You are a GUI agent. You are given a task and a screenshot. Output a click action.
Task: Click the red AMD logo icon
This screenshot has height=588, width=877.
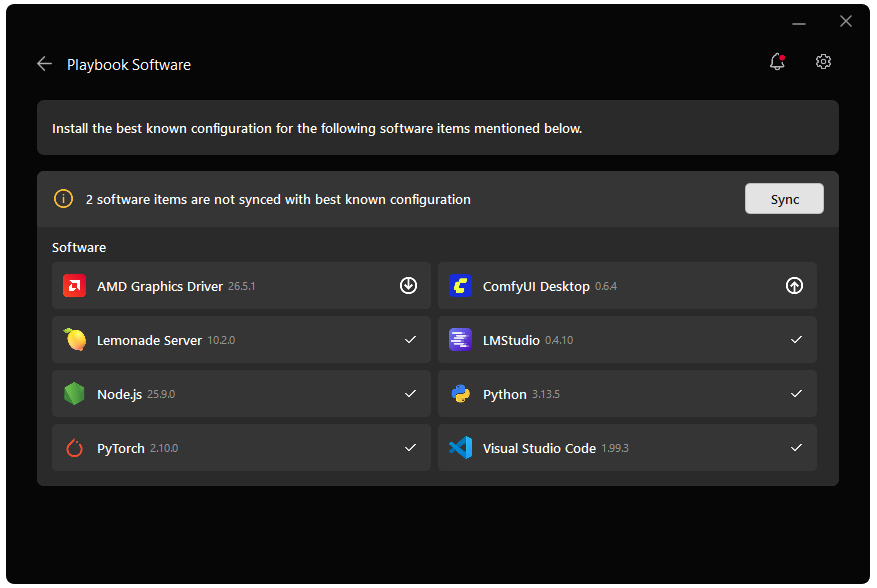point(74,285)
